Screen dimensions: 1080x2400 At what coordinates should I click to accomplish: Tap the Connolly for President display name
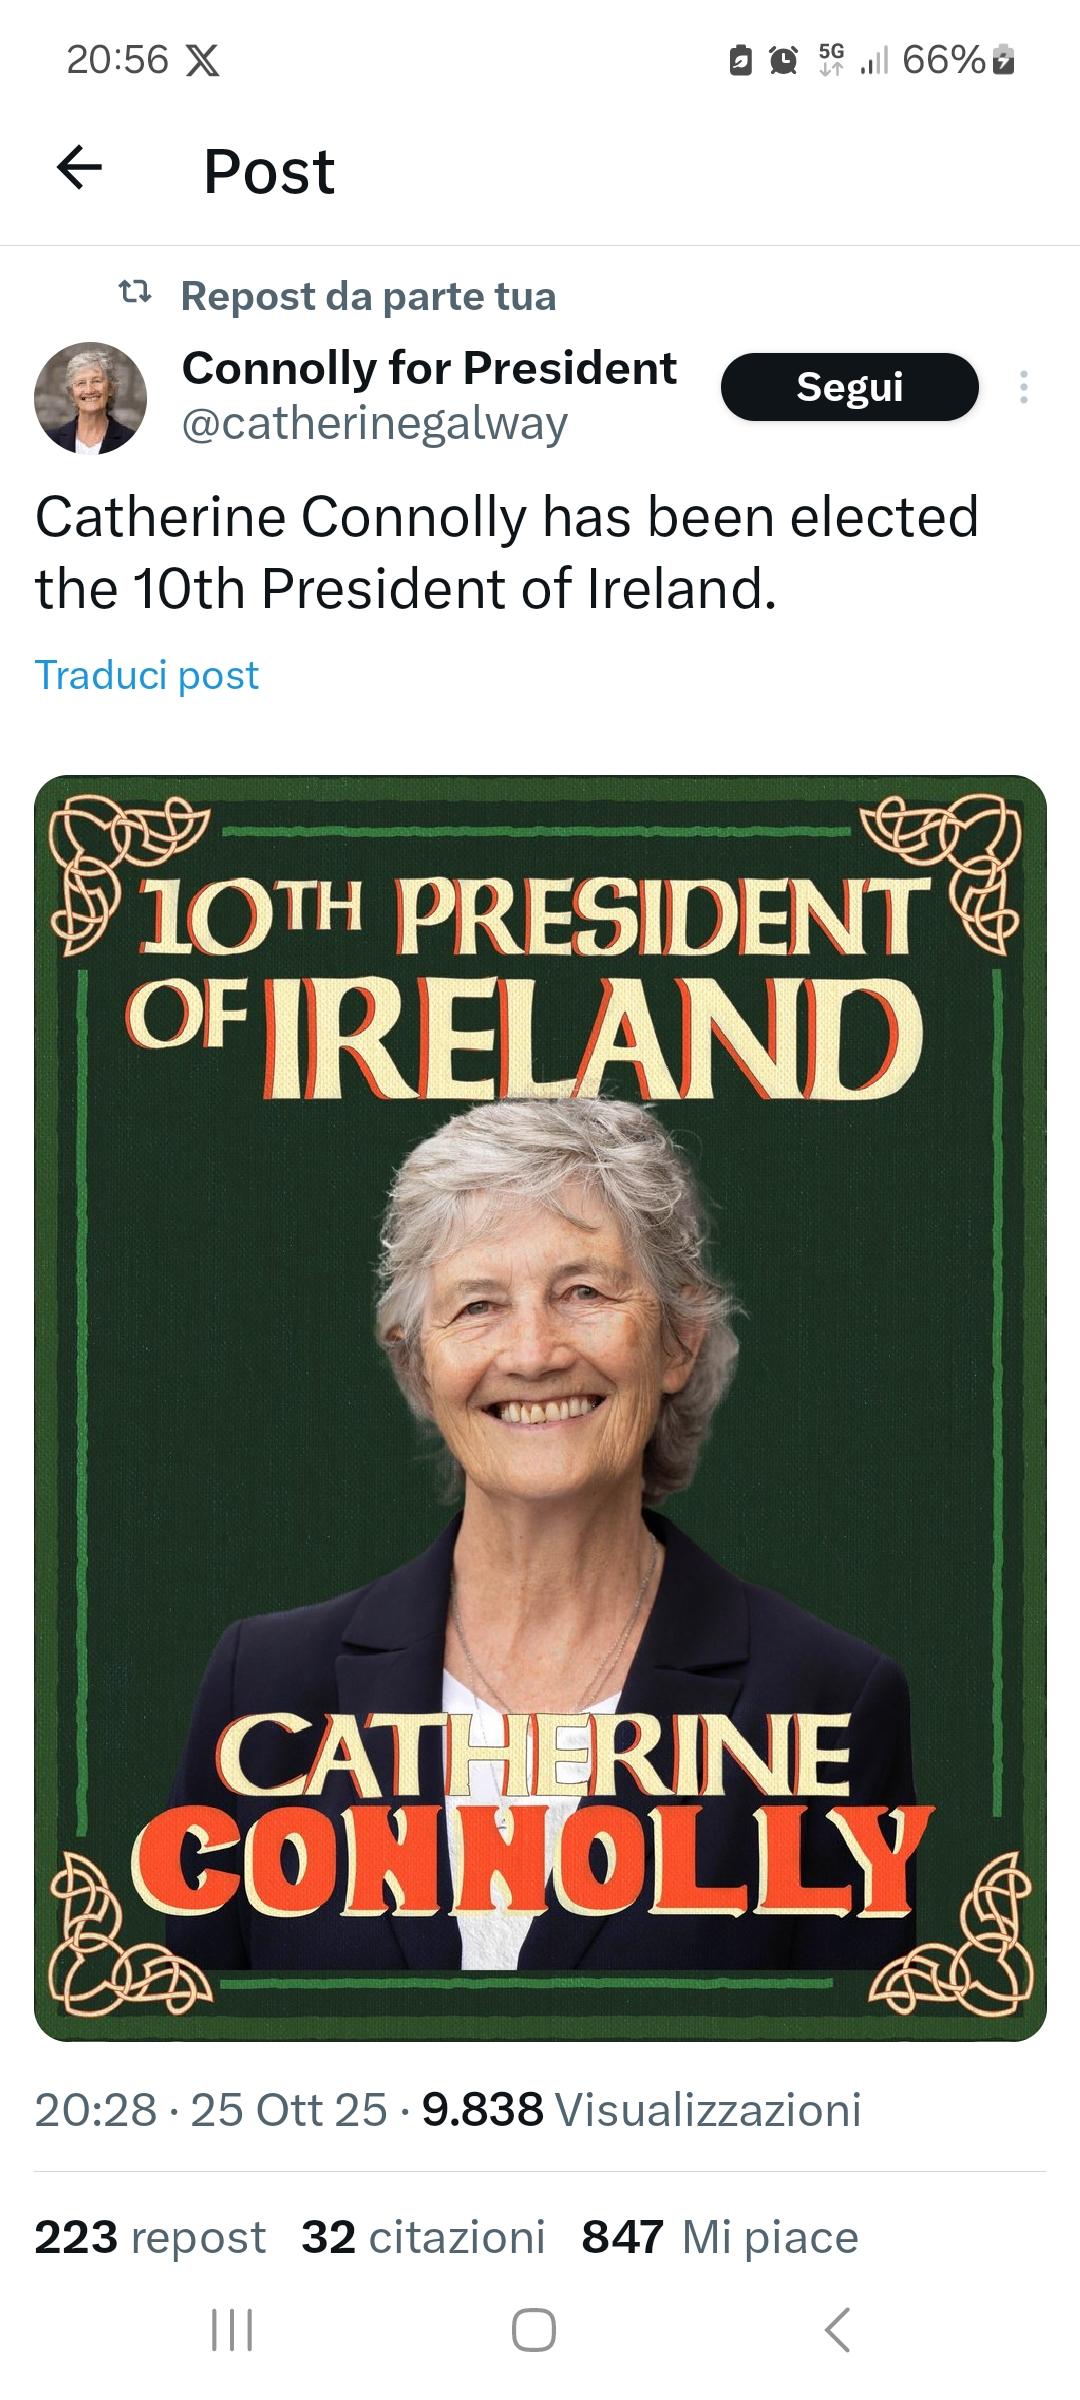(429, 368)
